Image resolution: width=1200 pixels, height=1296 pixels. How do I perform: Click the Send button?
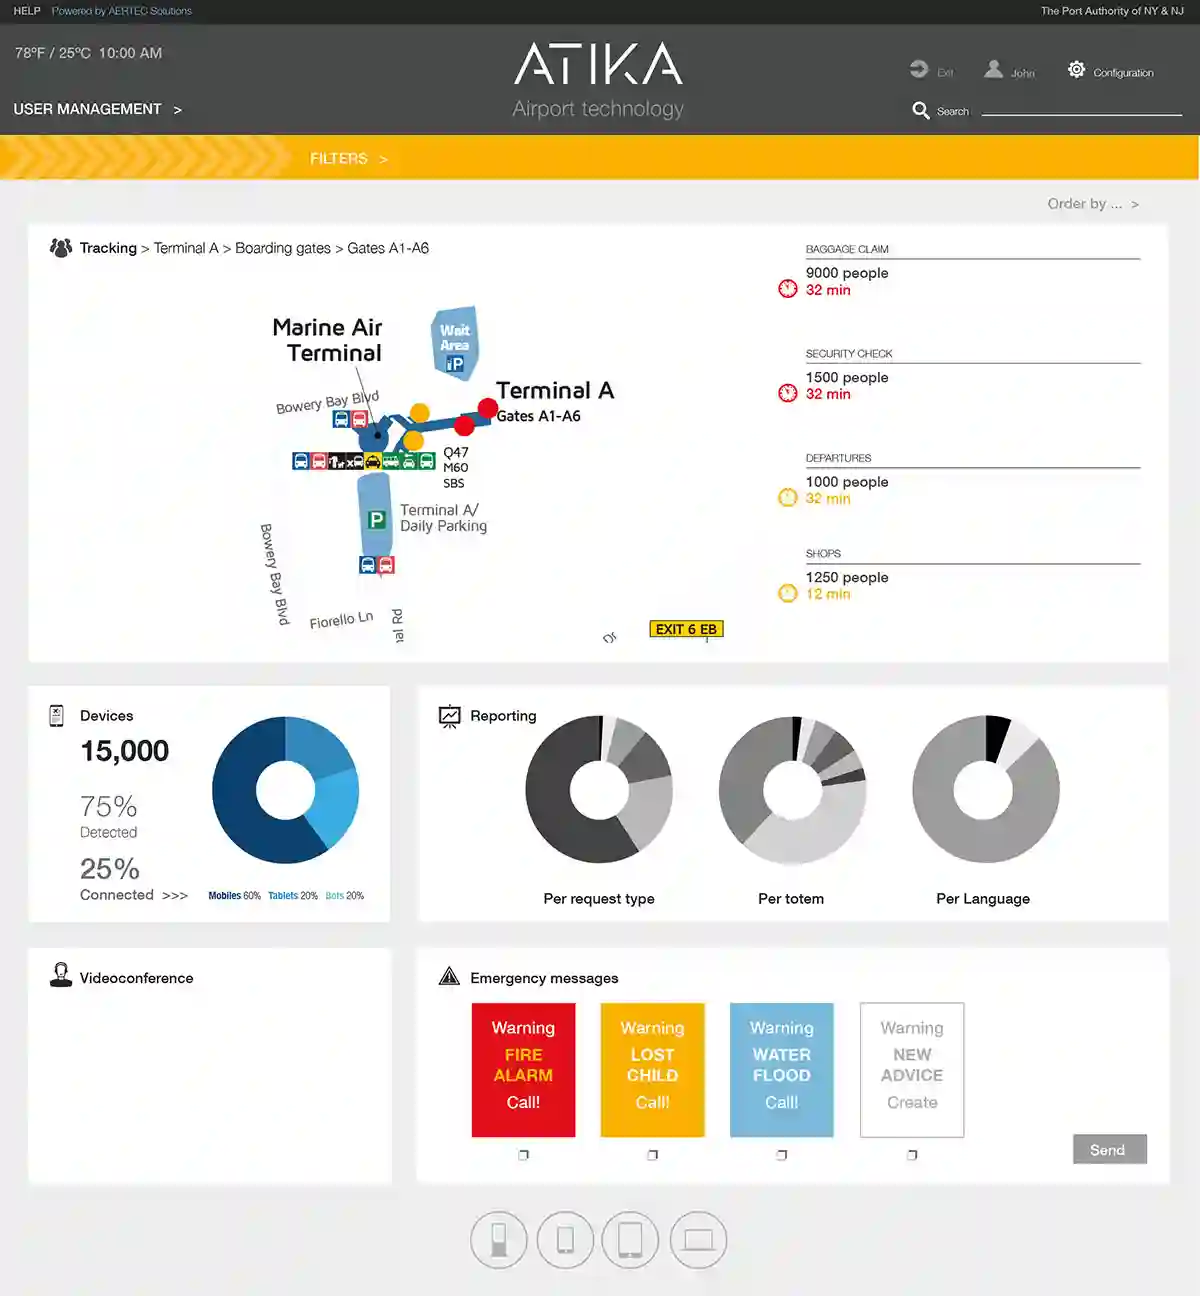(1110, 1149)
